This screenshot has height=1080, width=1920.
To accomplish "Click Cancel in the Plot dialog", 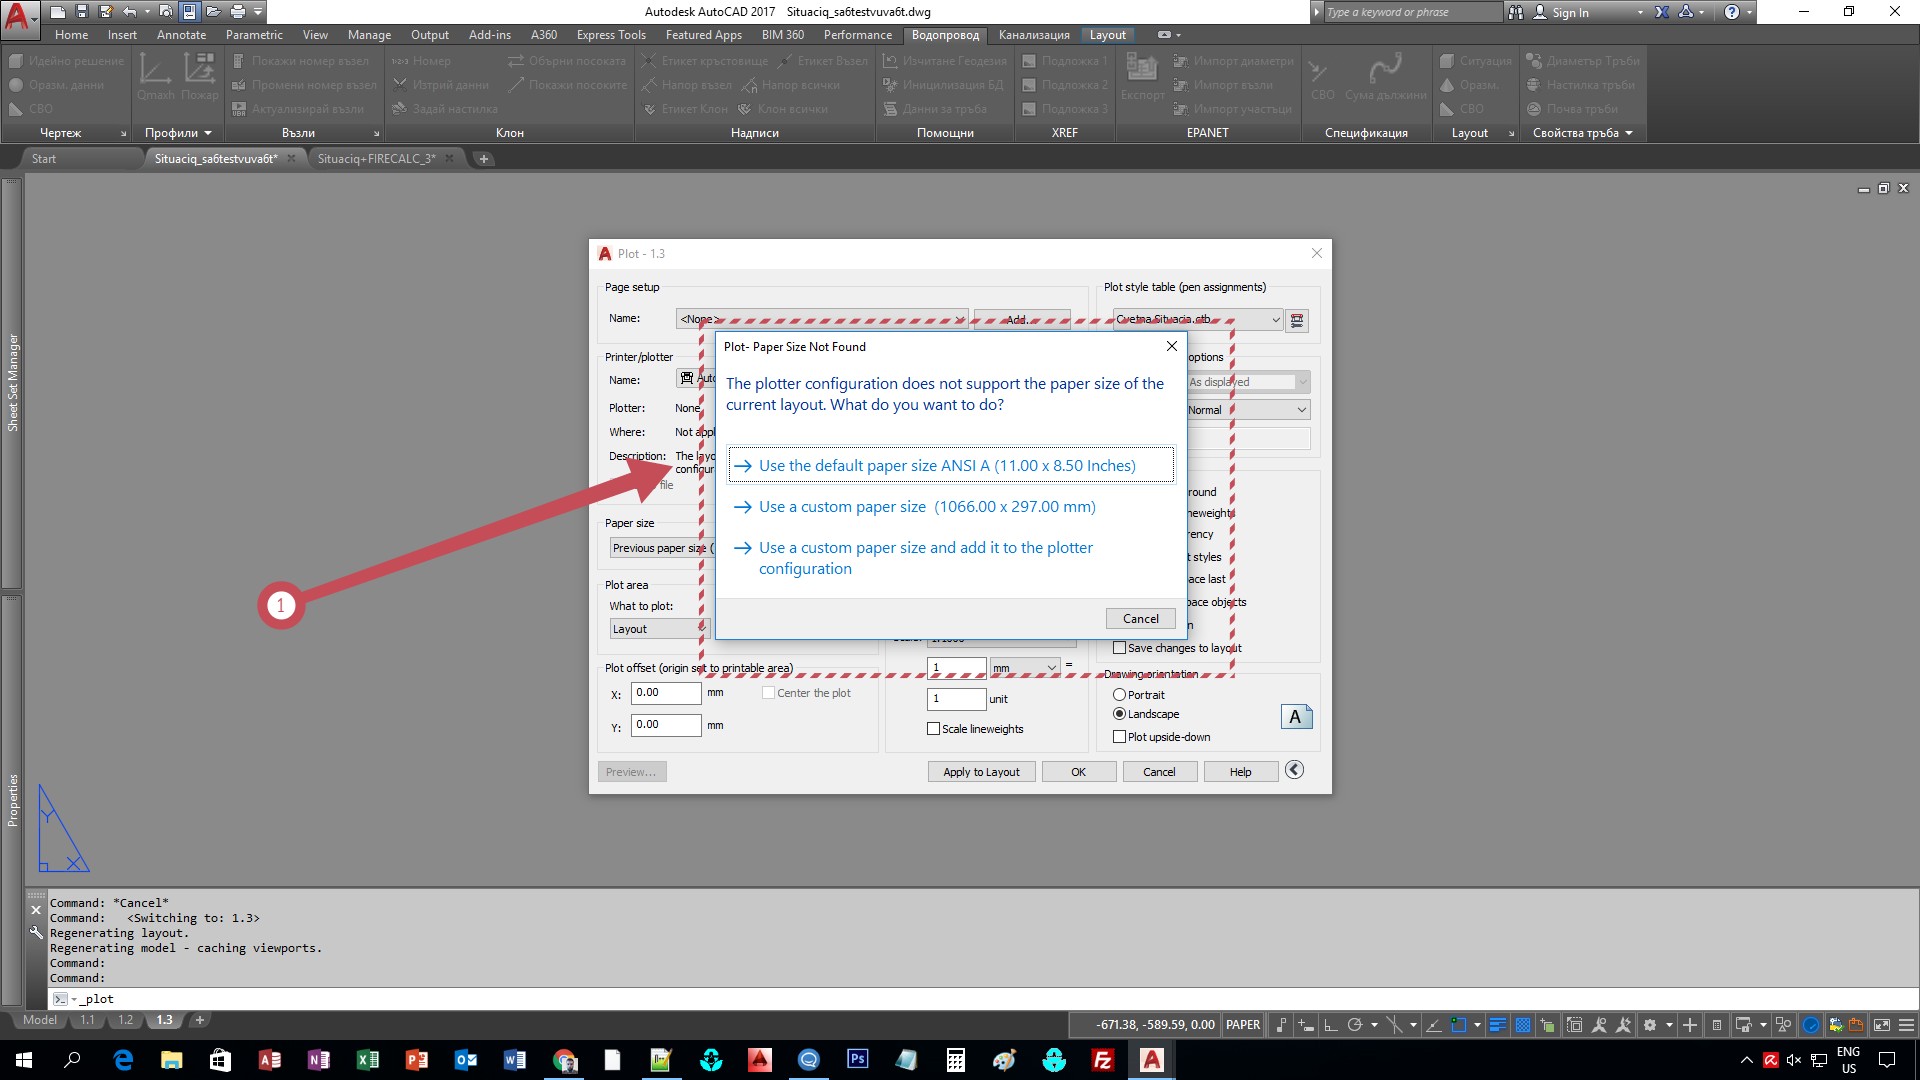I will click(x=1159, y=772).
